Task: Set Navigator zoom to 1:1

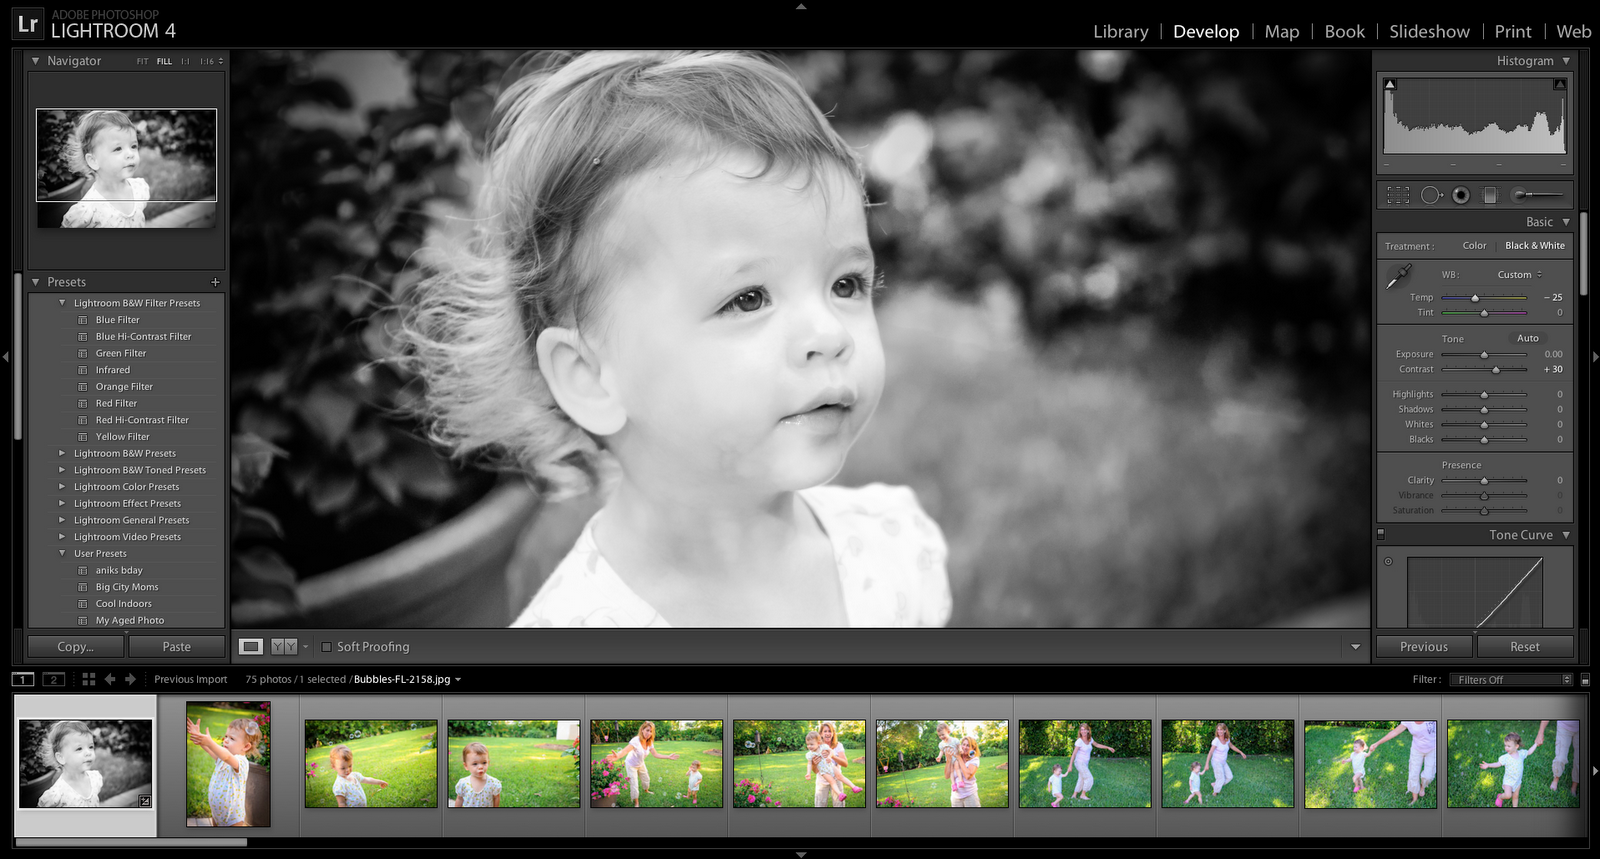Action: click(185, 61)
